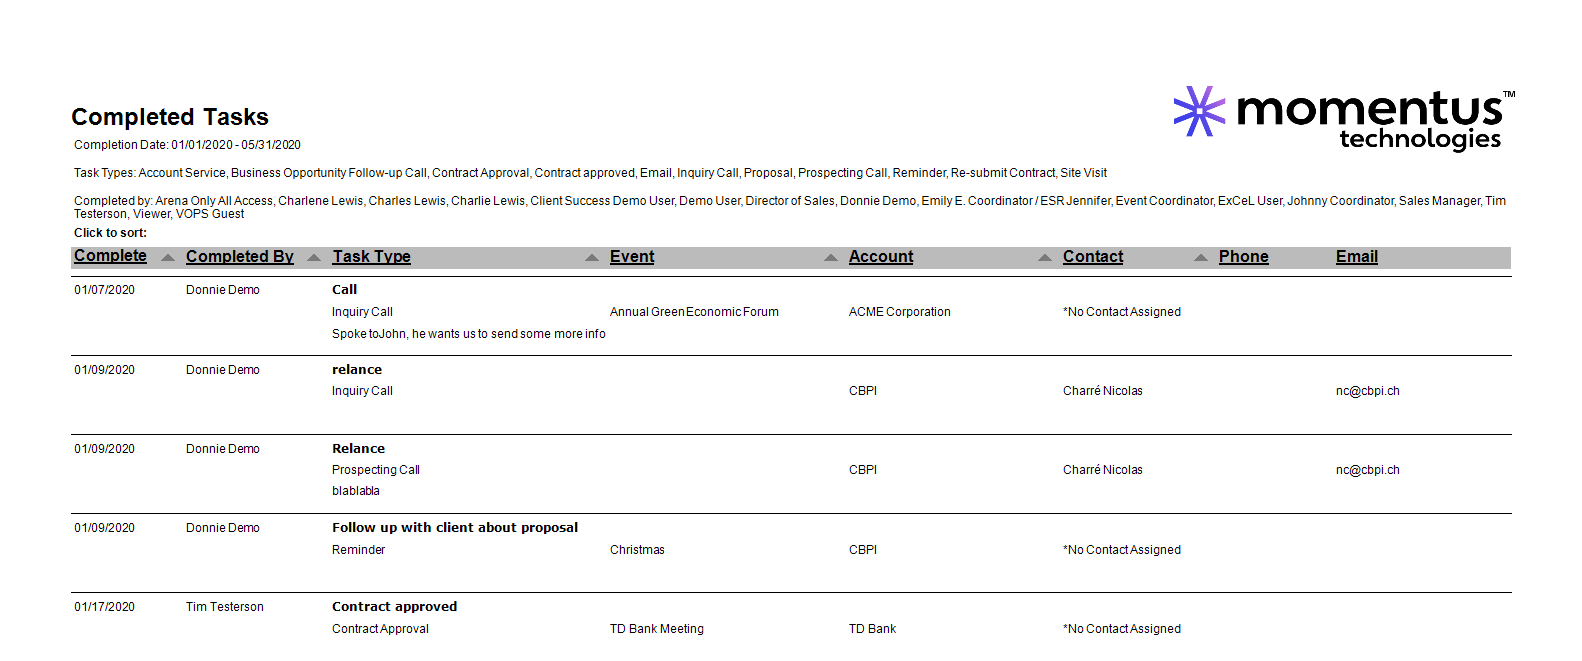Image resolution: width=1582 pixels, height=661 pixels.
Task: Click the Annual Green Economic Forum event
Action: pyautogui.click(x=694, y=312)
